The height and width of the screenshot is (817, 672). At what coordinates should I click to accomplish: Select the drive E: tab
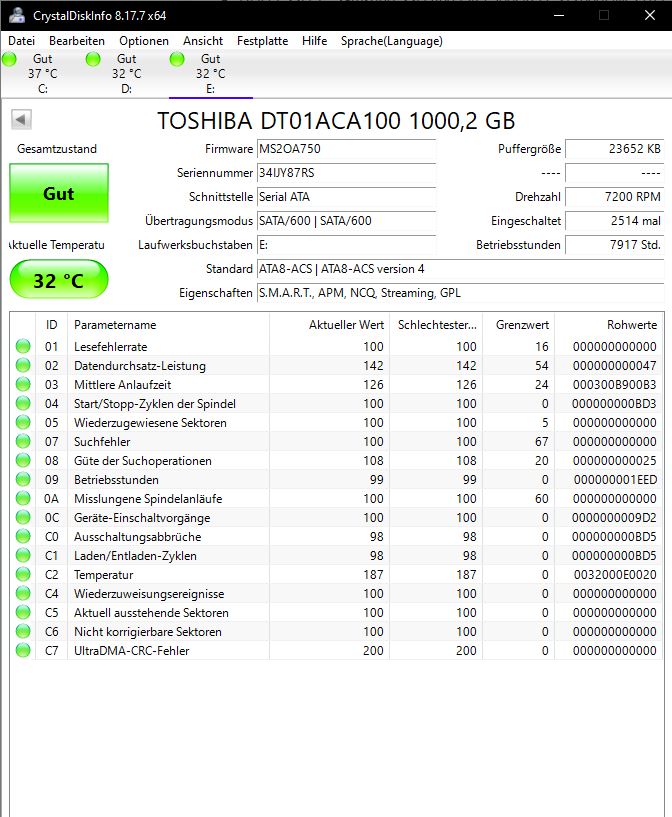[210, 73]
